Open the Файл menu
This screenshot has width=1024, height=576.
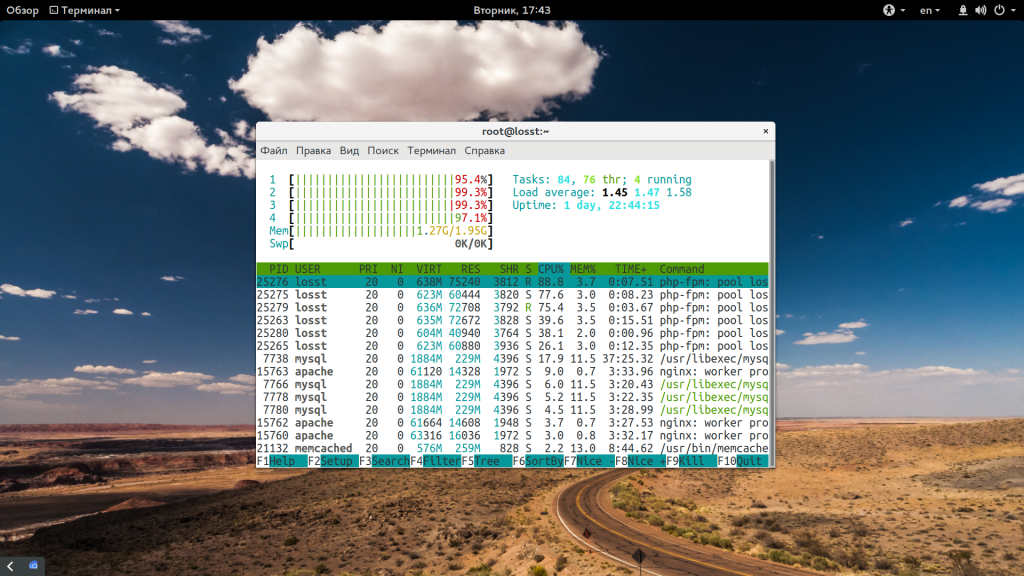point(273,151)
